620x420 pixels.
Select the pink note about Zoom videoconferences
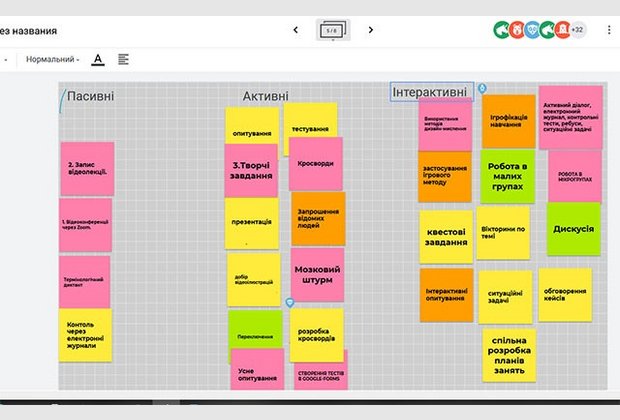click(85, 225)
